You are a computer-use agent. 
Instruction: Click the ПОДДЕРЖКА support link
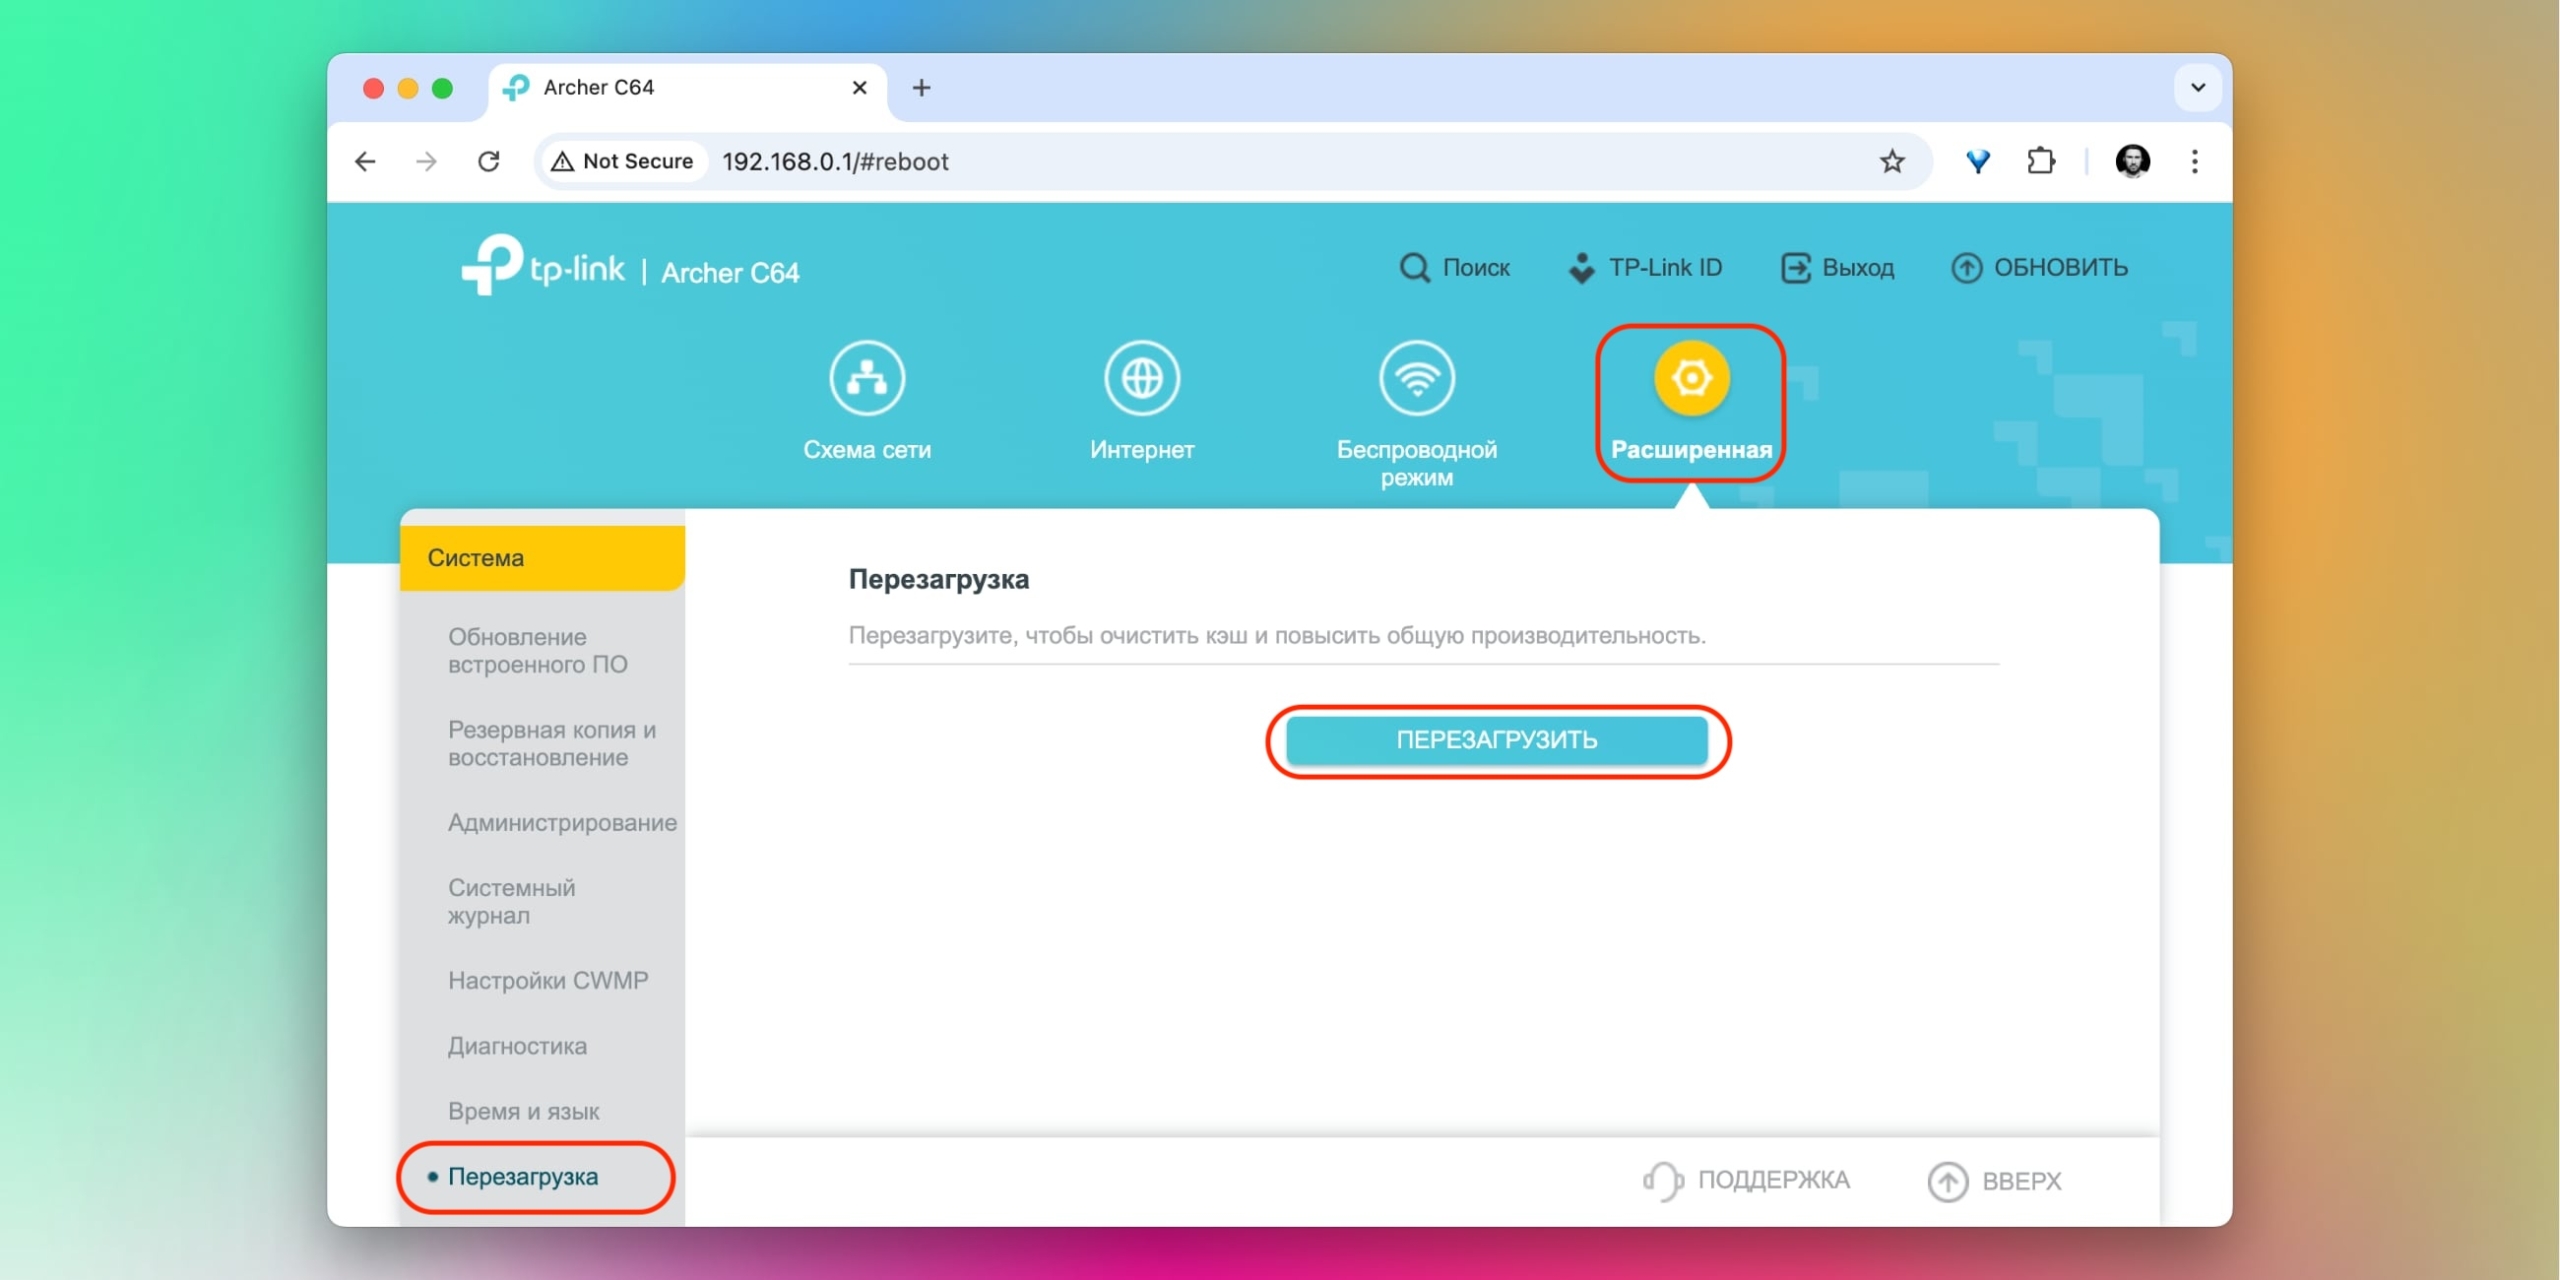[1746, 1181]
